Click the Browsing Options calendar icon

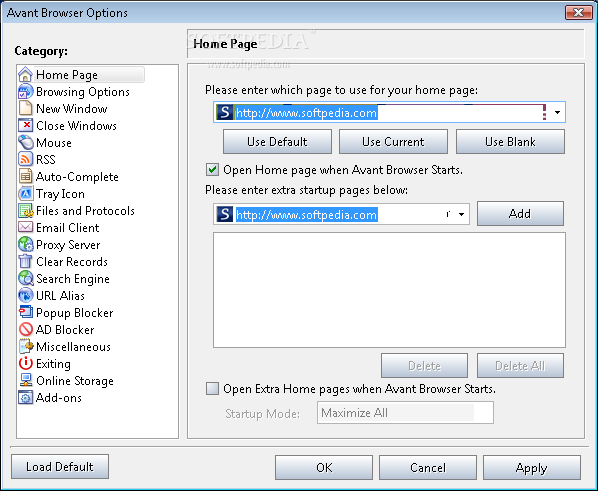(26, 92)
